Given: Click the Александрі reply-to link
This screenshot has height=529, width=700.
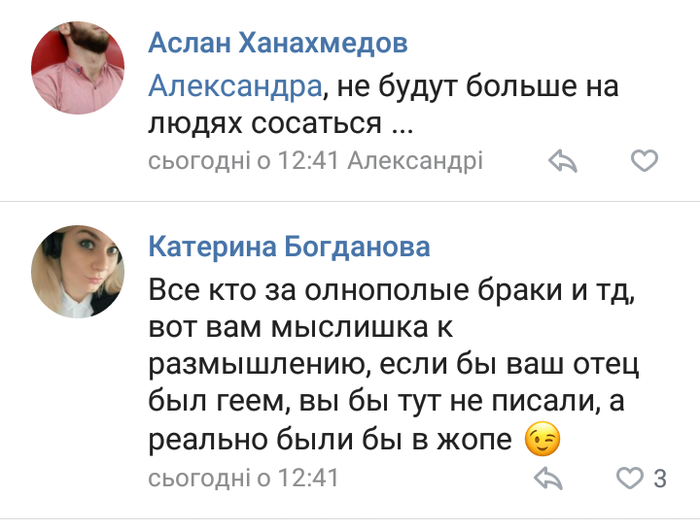Looking at the screenshot, I should (x=414, y=161).
